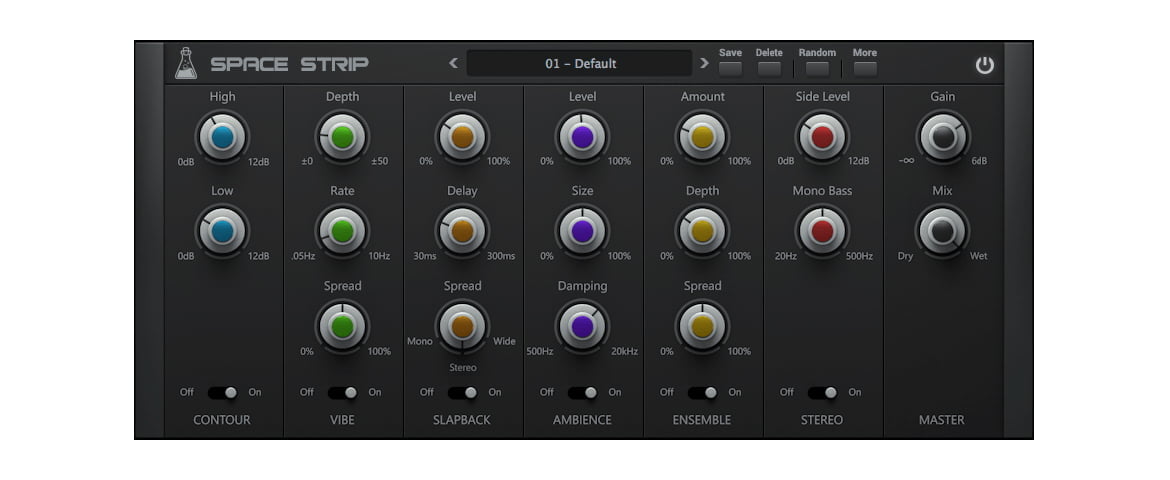Viewport: 1170px width, 480px height.
Task: Click the Vibe Depth knob
Action: [342, 137]
